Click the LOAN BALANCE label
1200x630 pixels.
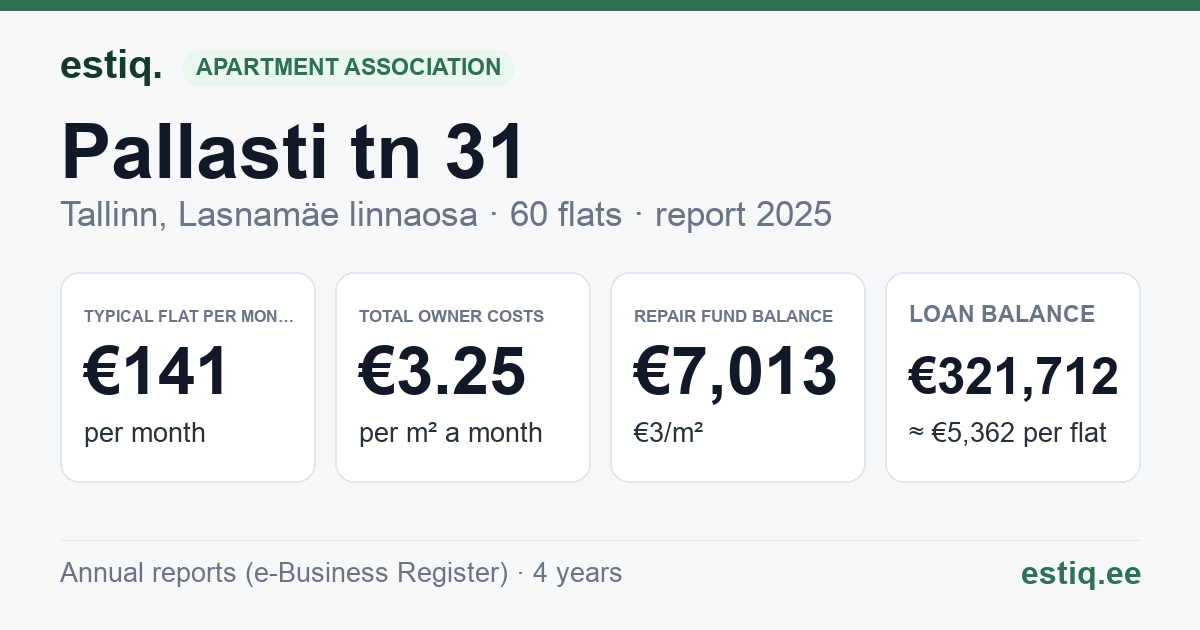[x=1002, y=314]
